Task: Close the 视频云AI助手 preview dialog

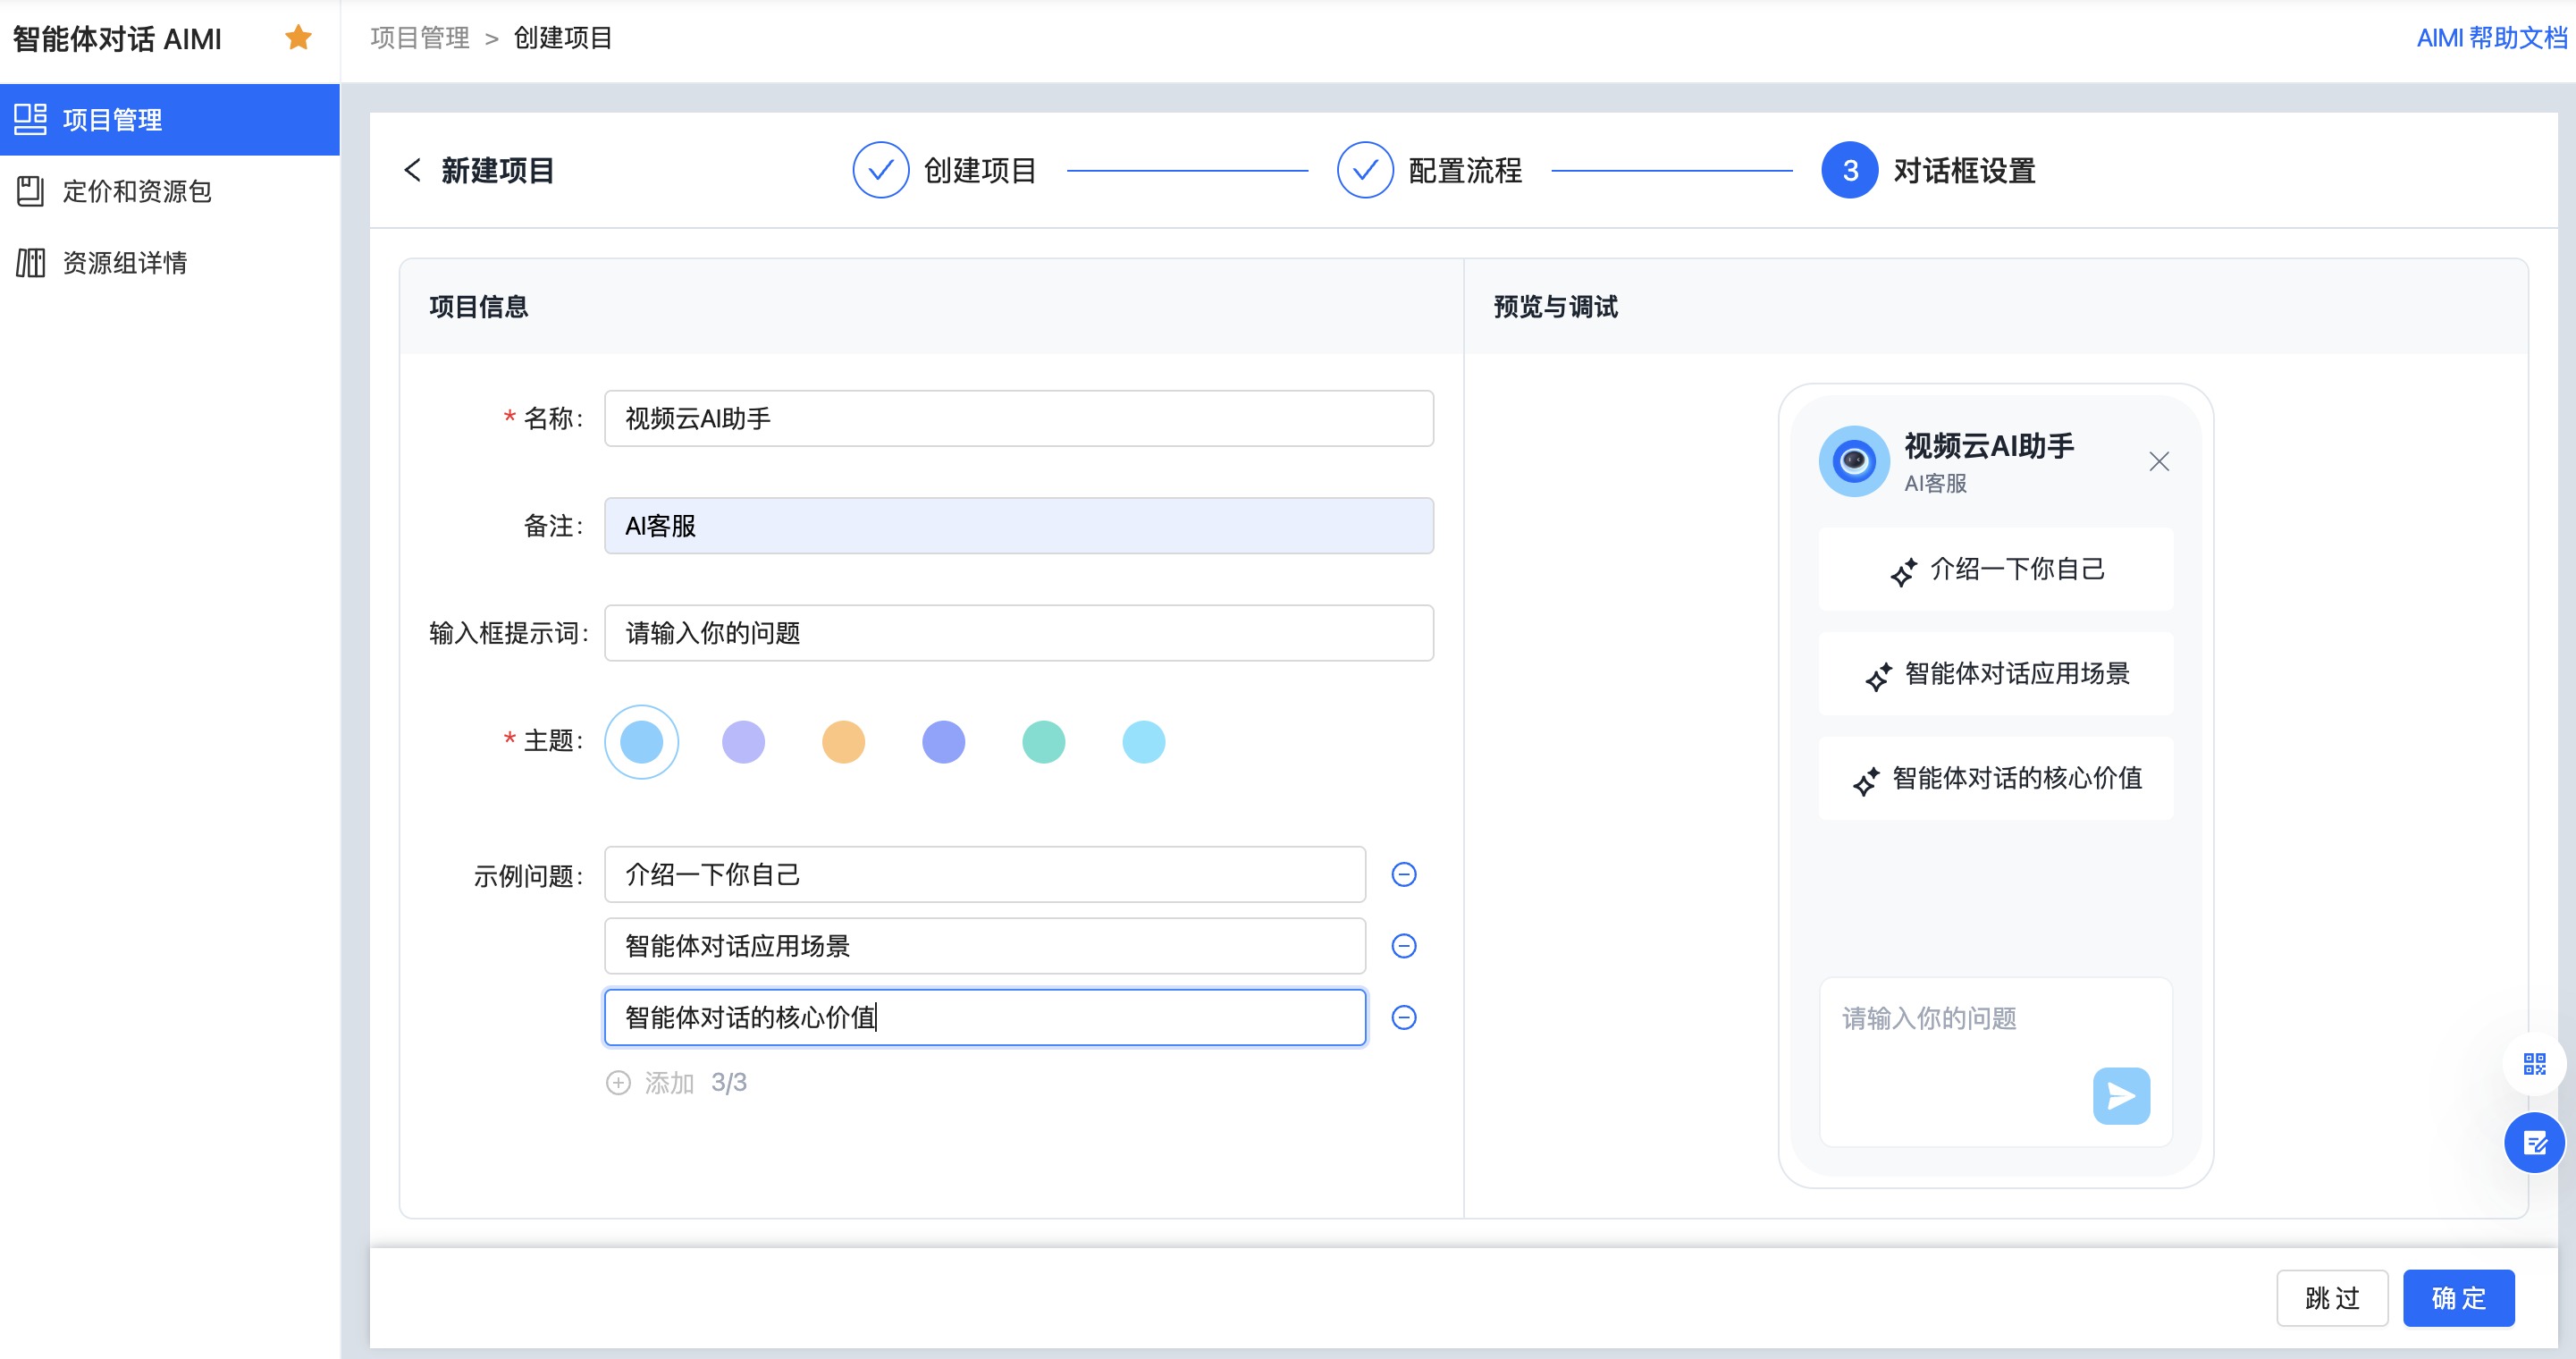Action: coord(2159,461)
